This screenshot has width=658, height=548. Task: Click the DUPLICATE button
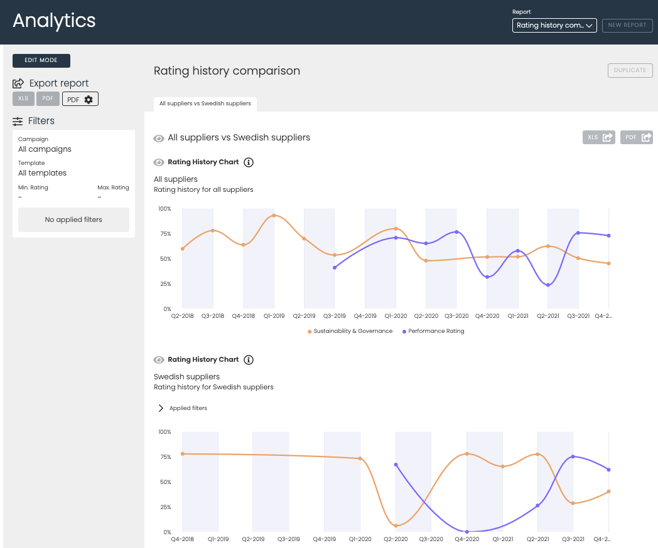pos(630,70)
